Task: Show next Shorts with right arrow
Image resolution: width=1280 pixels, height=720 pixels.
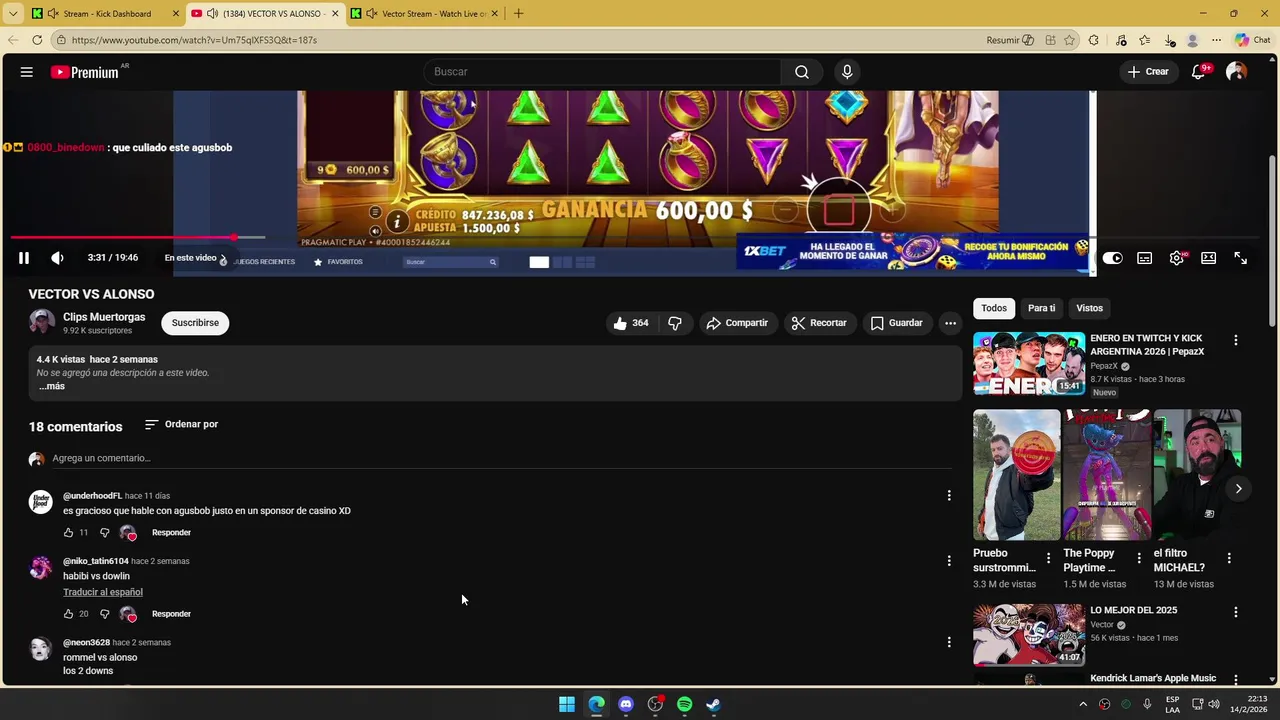Action: point(1238,489)
